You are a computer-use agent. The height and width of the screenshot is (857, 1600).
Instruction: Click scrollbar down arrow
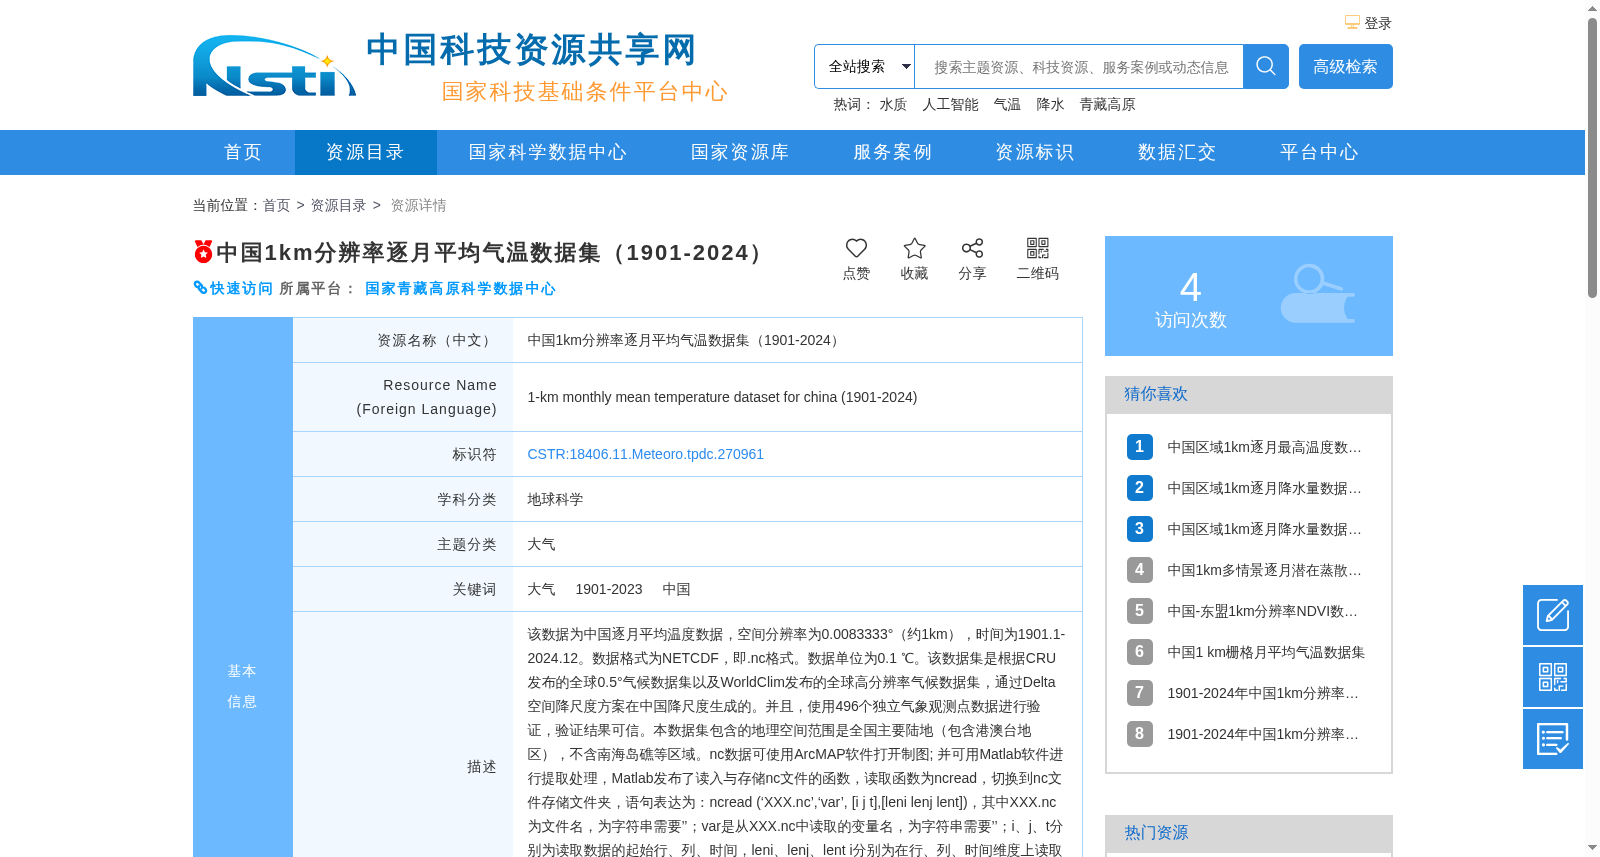click(x=1592, y=848)
